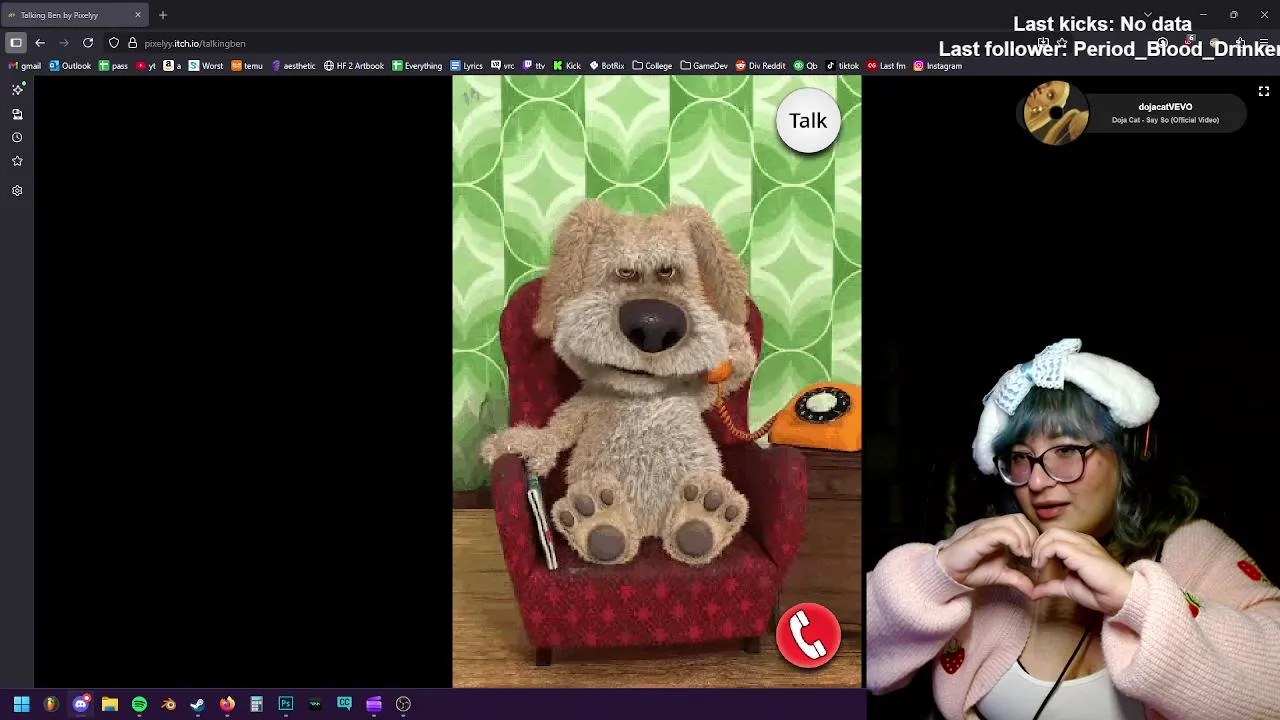Open File Explorer from the taskbar
This screenshot has height=720, width=1280.
[x=110, y=704]
